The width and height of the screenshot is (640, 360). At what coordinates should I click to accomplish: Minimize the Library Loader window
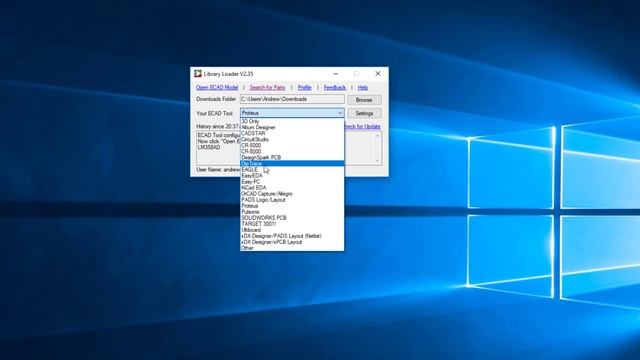[336, 74]
